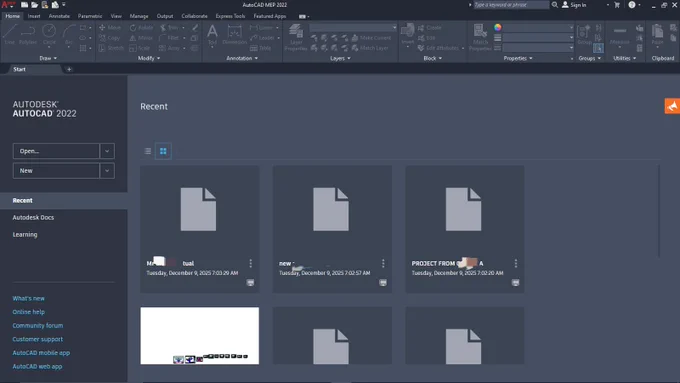
Task: Open the Autodesk App Store cart icon
Action: point(617,5)
